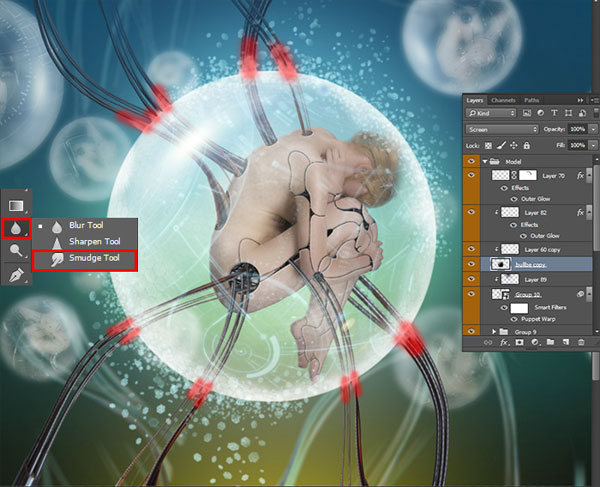This screenshot has width=600, height=487.
Task: Toggle the layer filtering switch
Action: point(596,113)
